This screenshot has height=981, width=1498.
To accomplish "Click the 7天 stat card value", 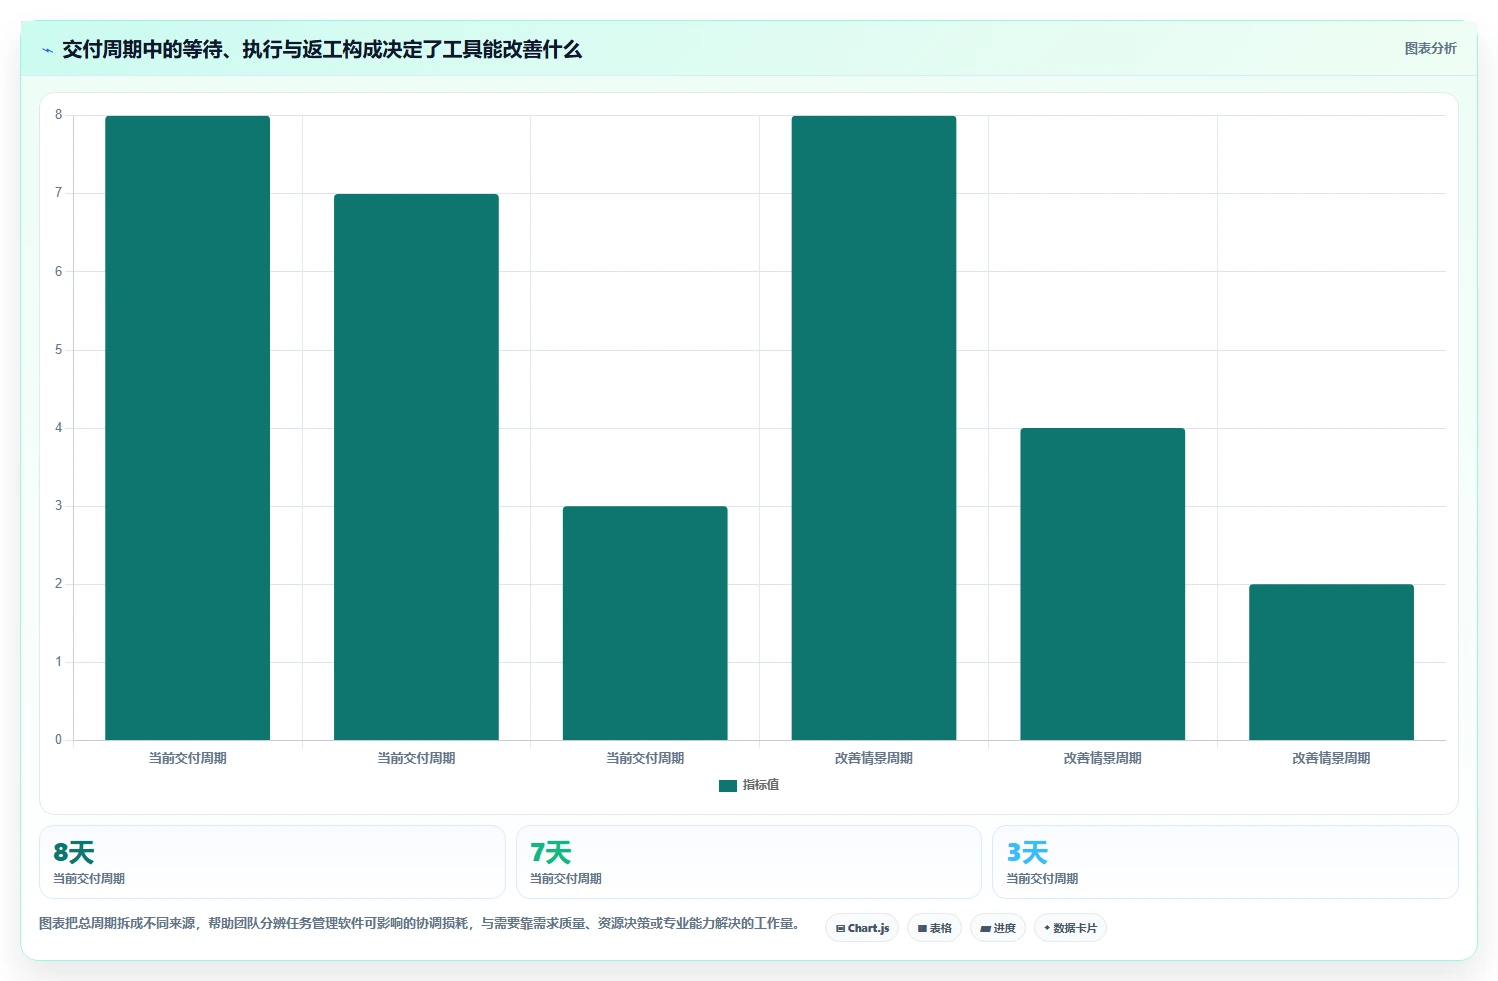I will pyautogui.click(x=550, y=853).
